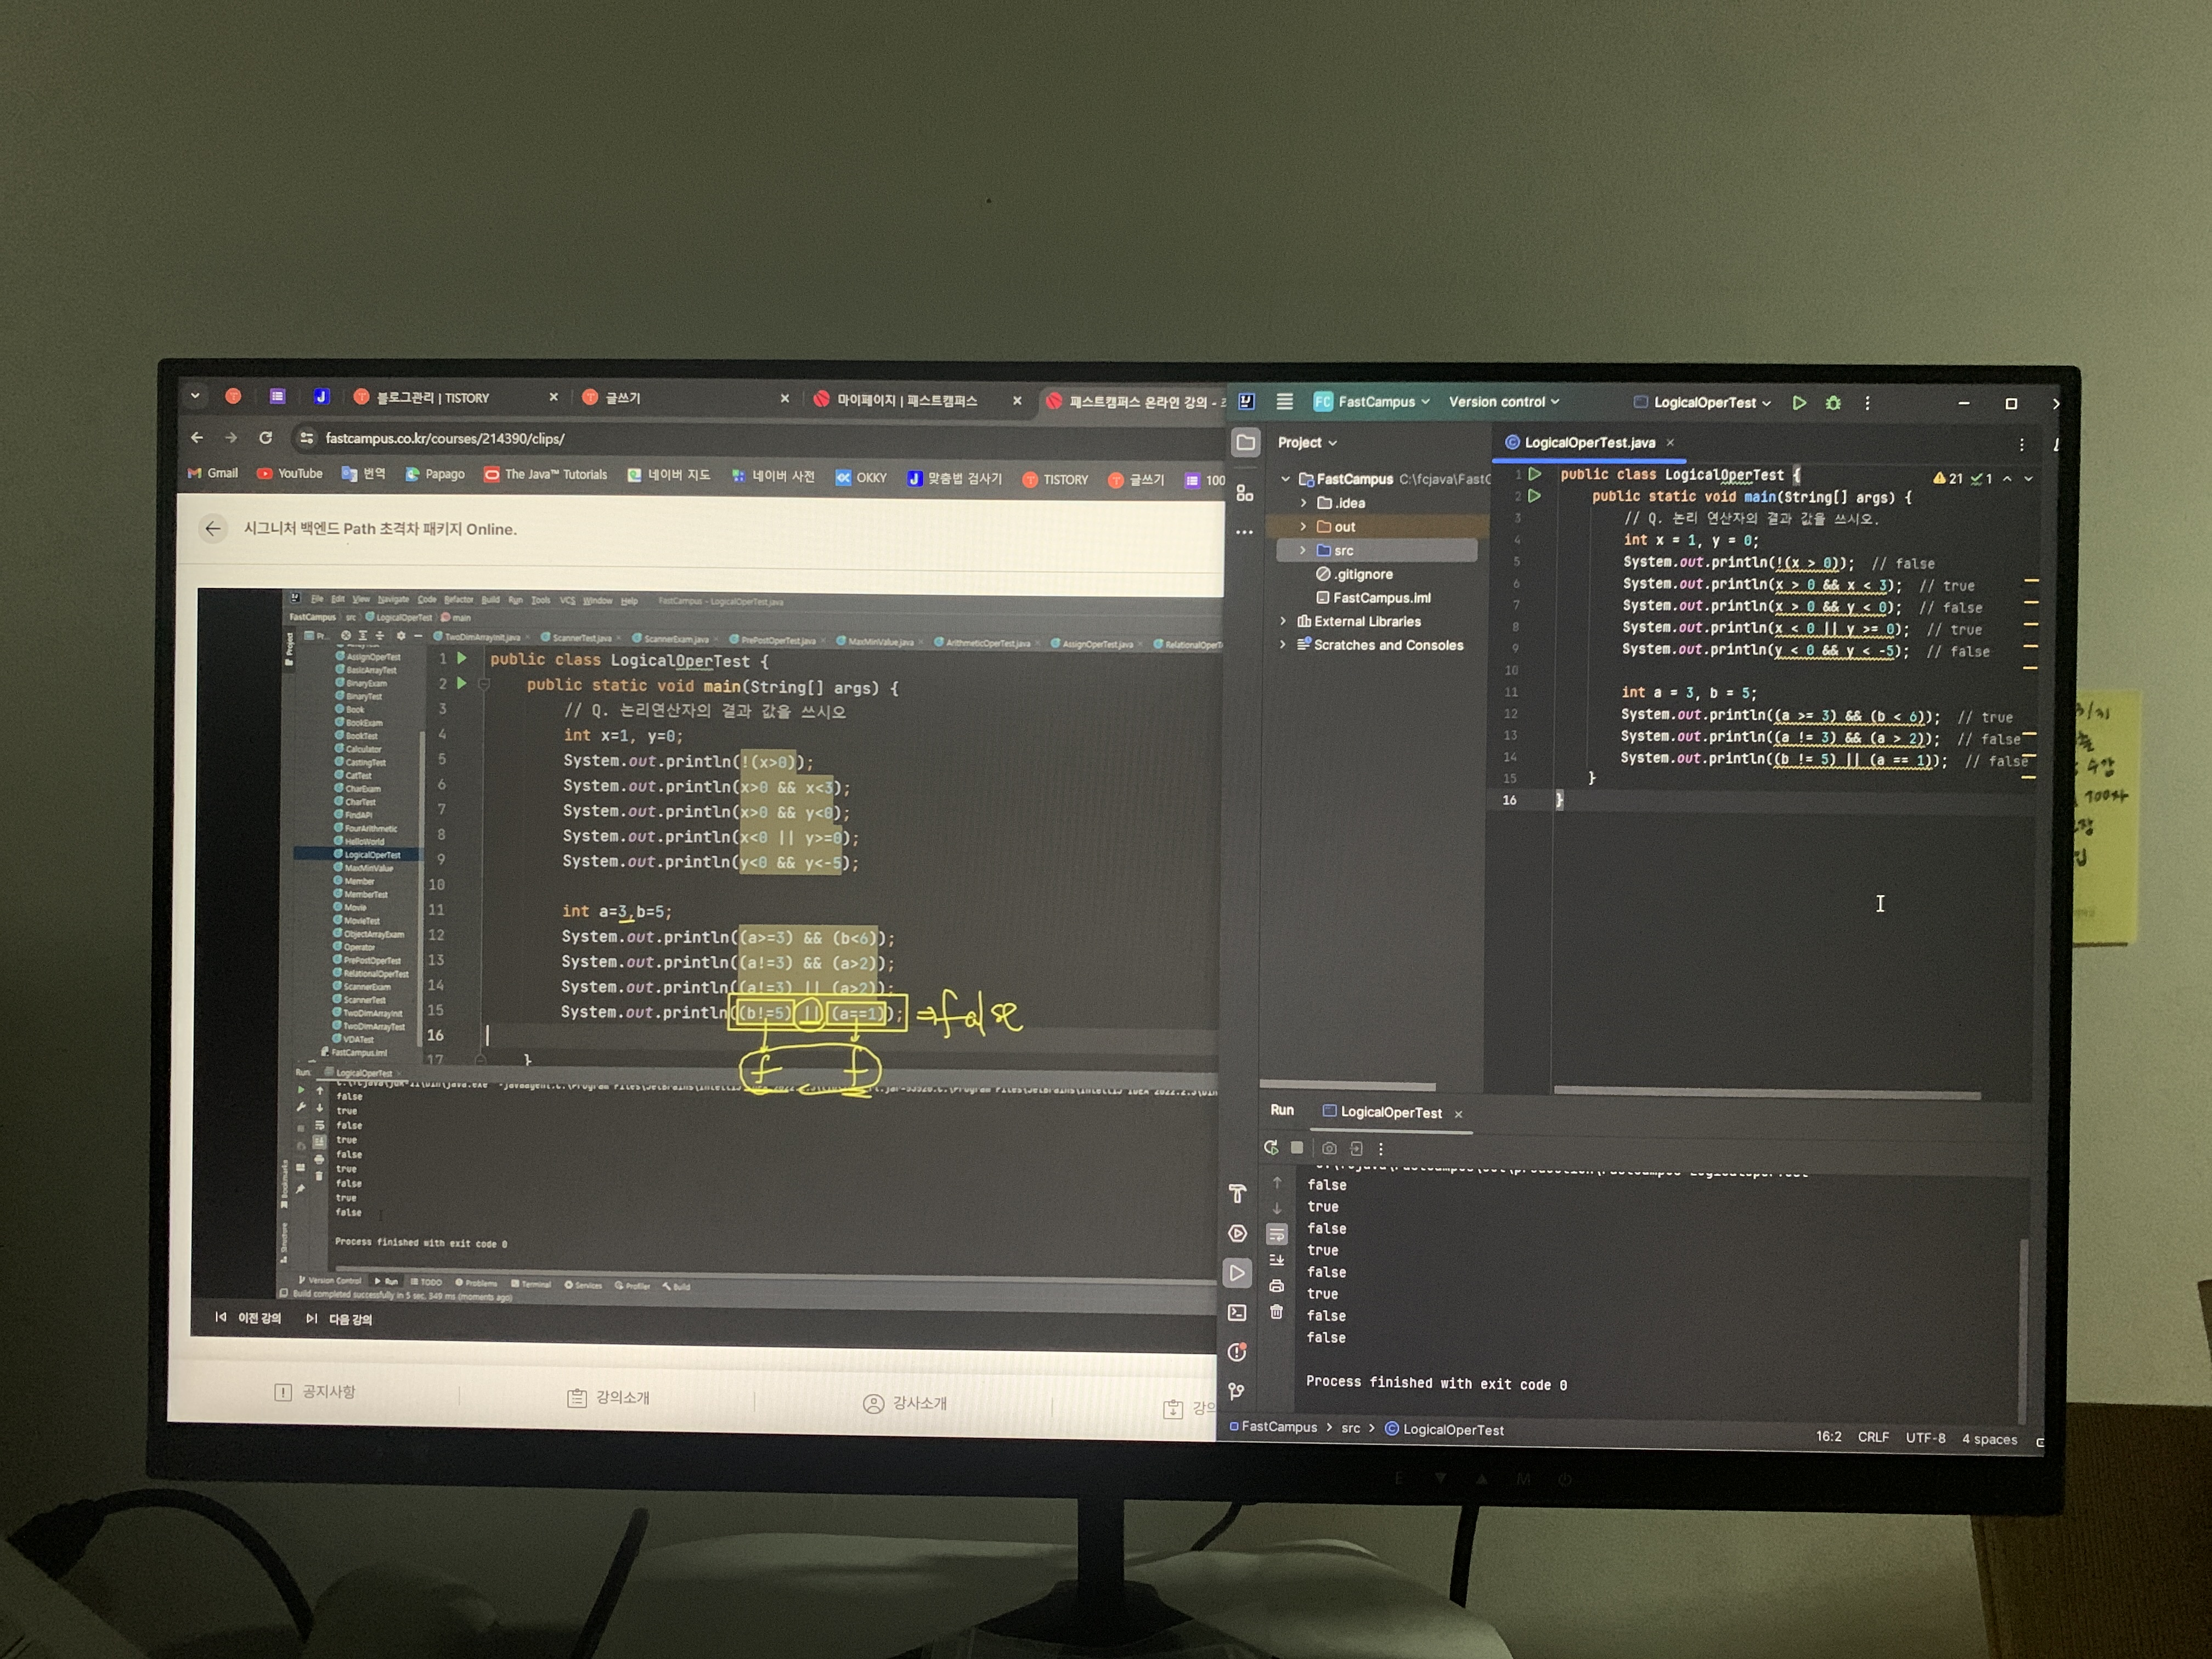
Task: Click the Print console output icon
Action: pyautogui.click(x=1277, y=1286)
